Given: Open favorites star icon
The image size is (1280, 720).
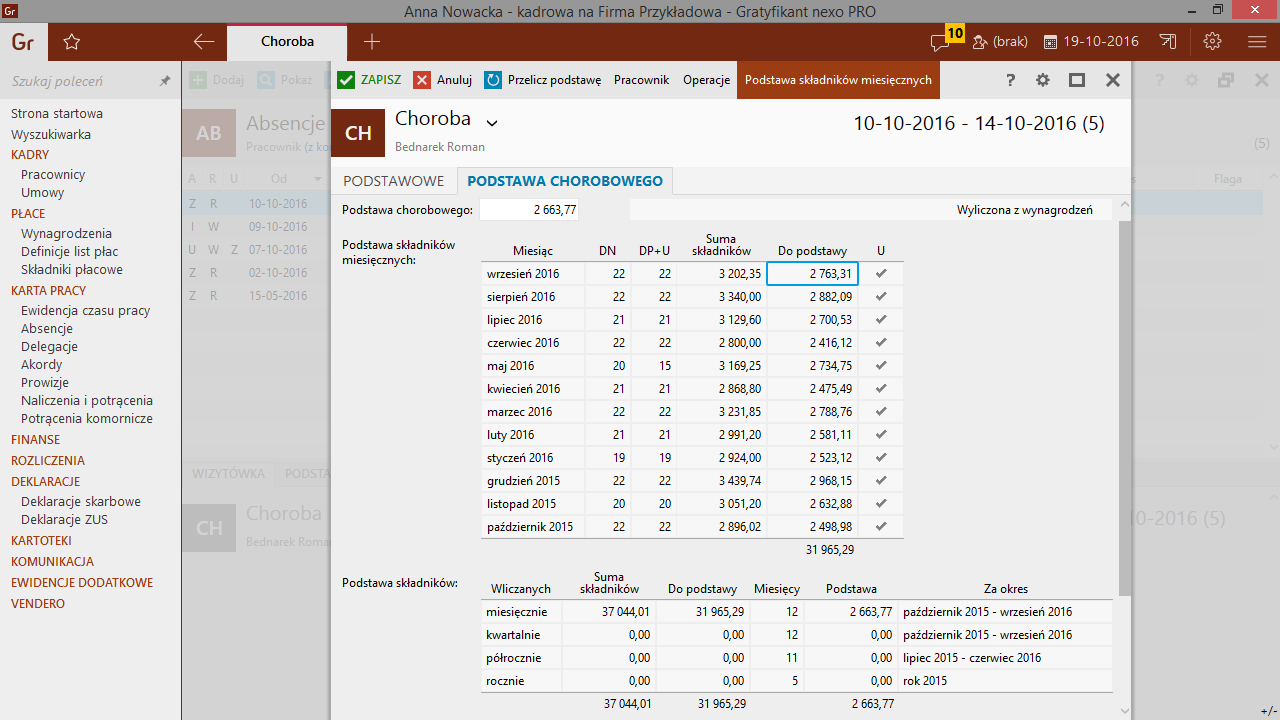Looking at the screenshot, I should (x=71, y=42).
